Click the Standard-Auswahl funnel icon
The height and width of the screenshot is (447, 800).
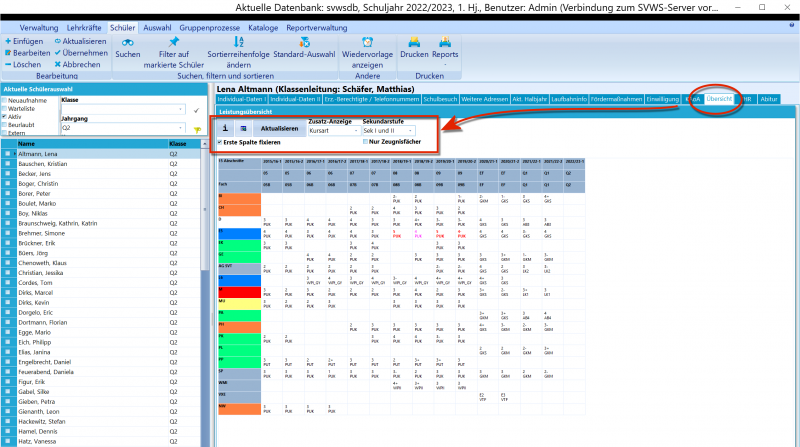point(305,42)
